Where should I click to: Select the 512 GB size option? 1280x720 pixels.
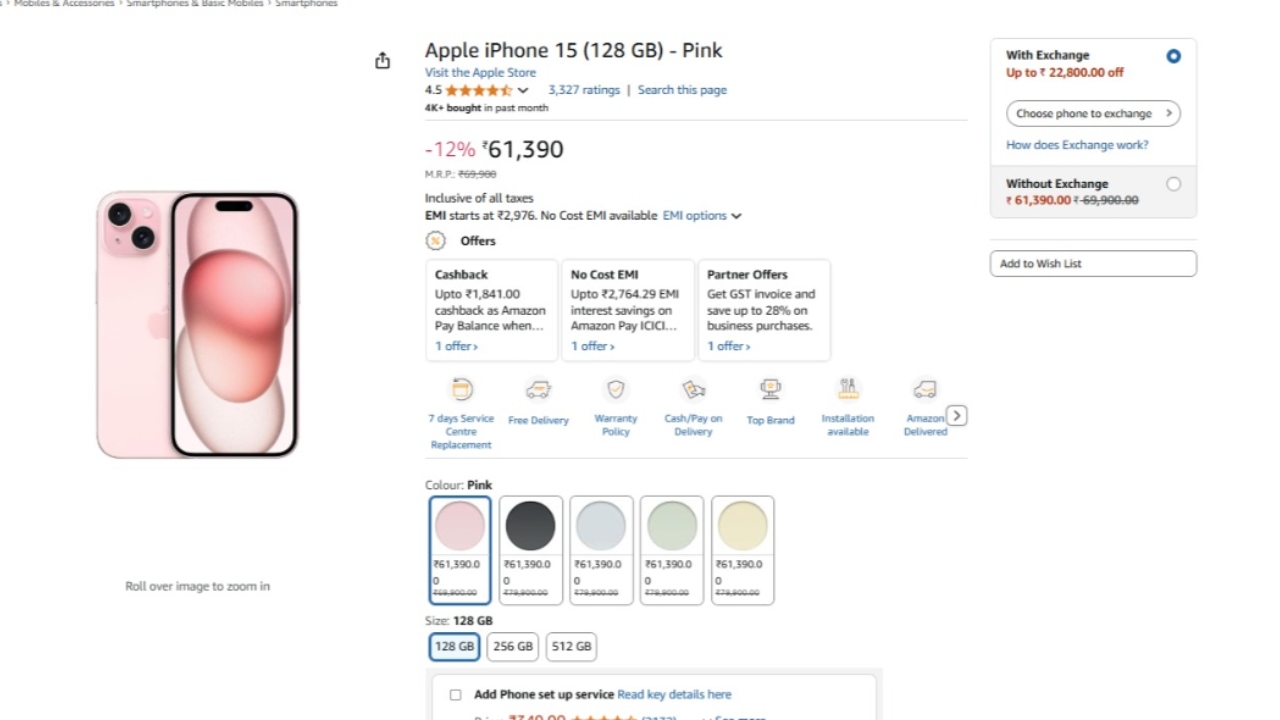point(571,647)
